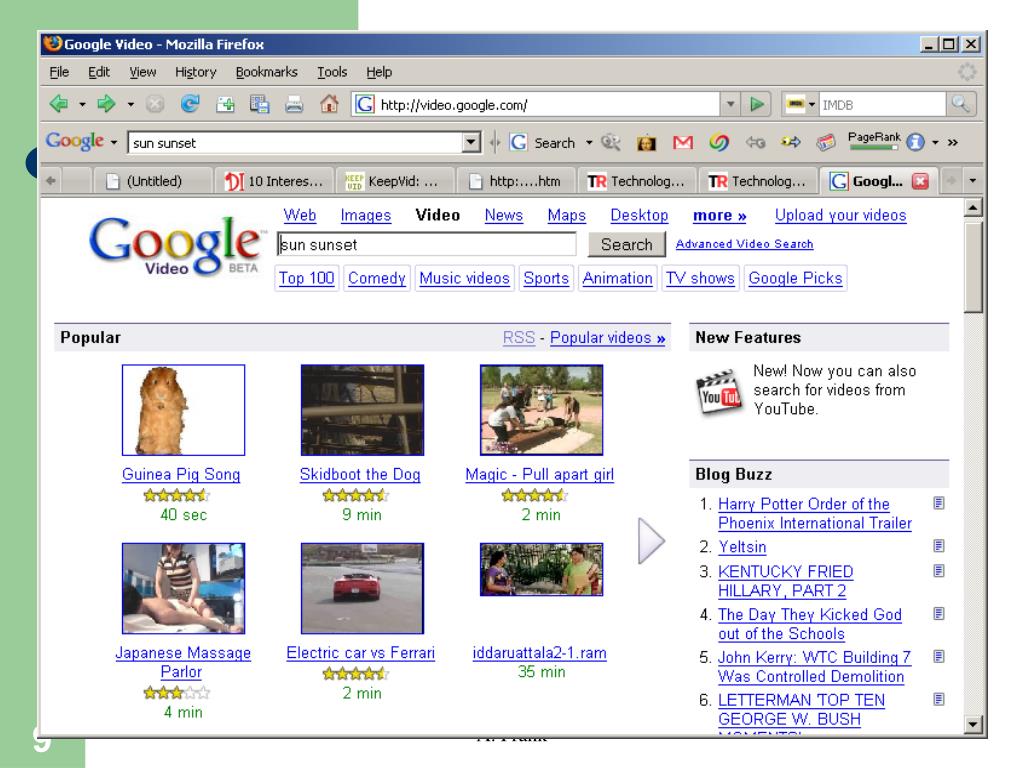Screen dimensions: 1024x768
Task: Click the address bar showing video.google.com
Action: (536, 104)
